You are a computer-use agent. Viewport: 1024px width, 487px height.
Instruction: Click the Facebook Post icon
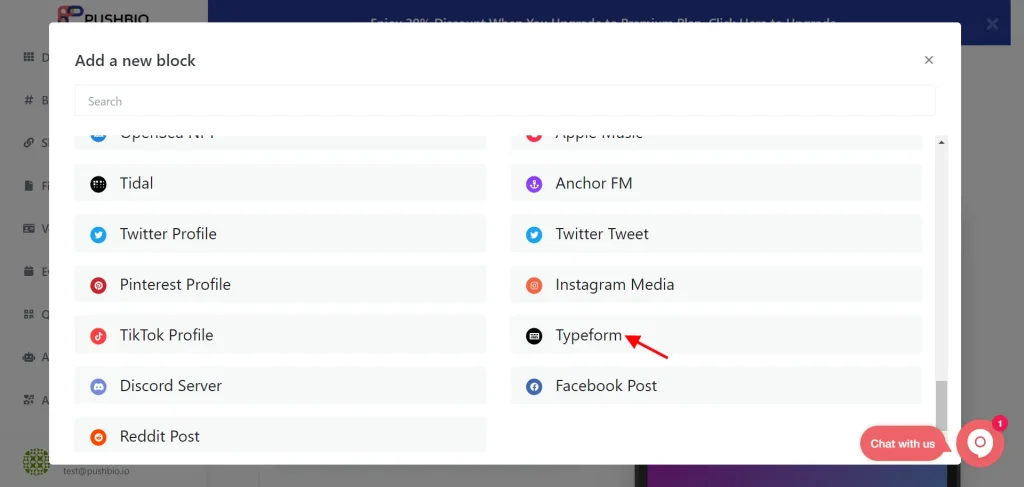click(534, 386)
